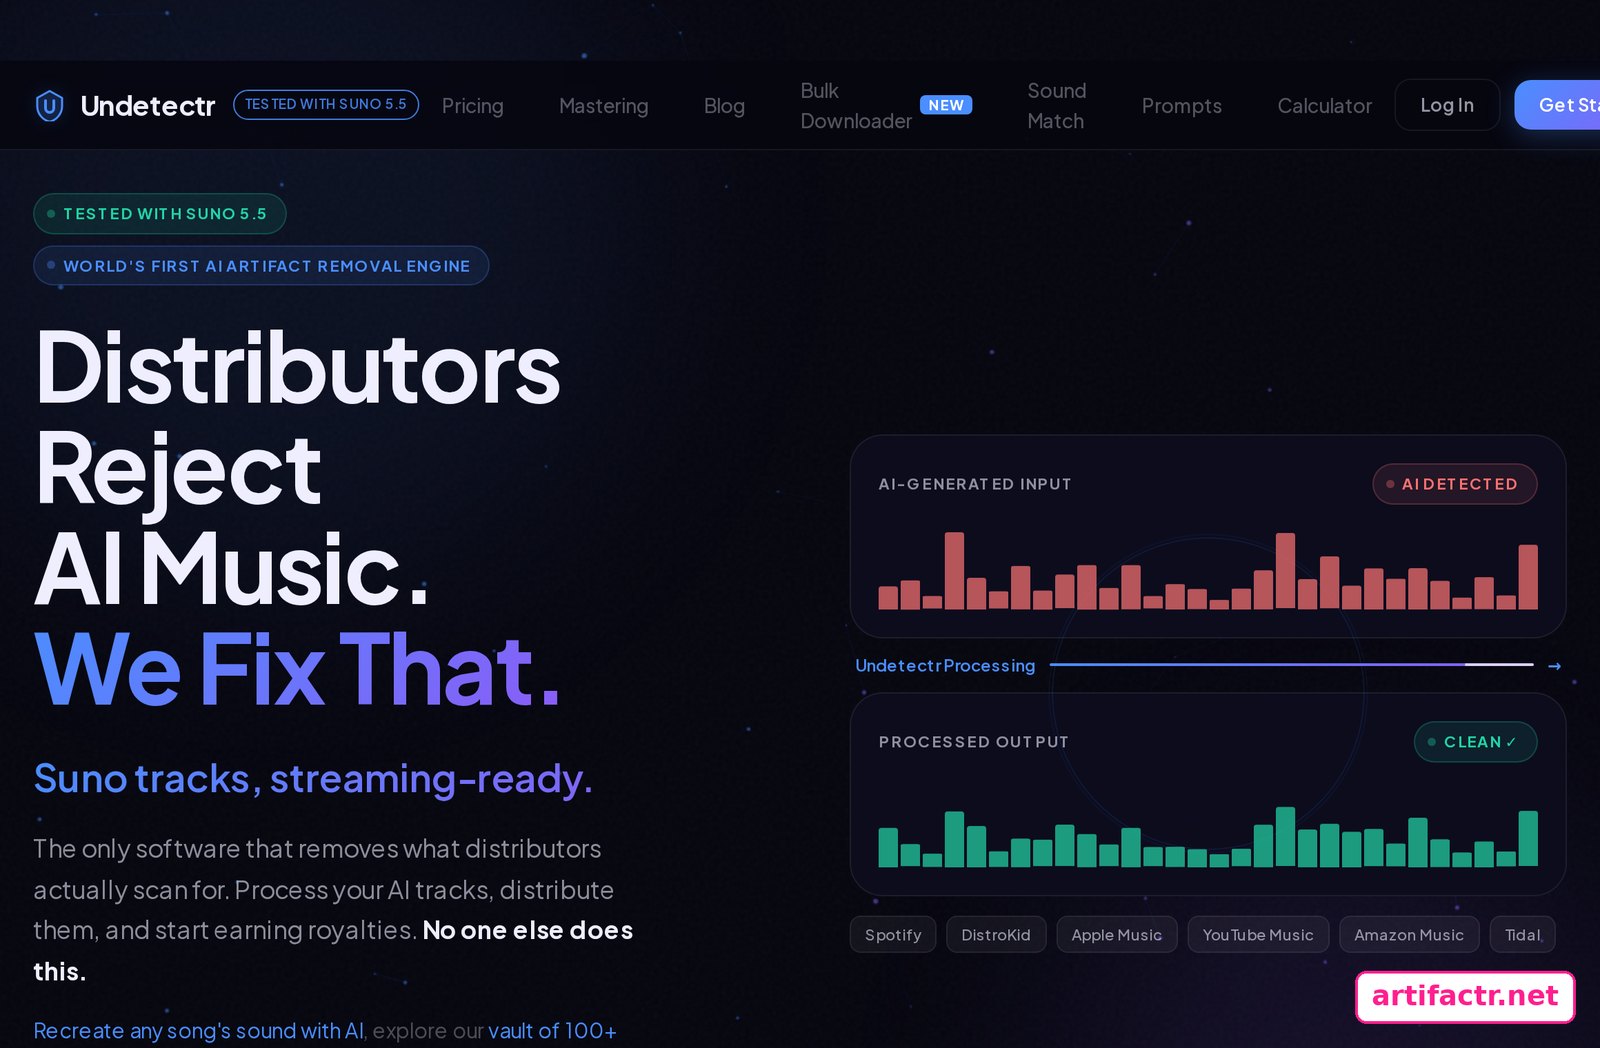
Task: Click the Get Started button
Action: (x=1557, y=105)
